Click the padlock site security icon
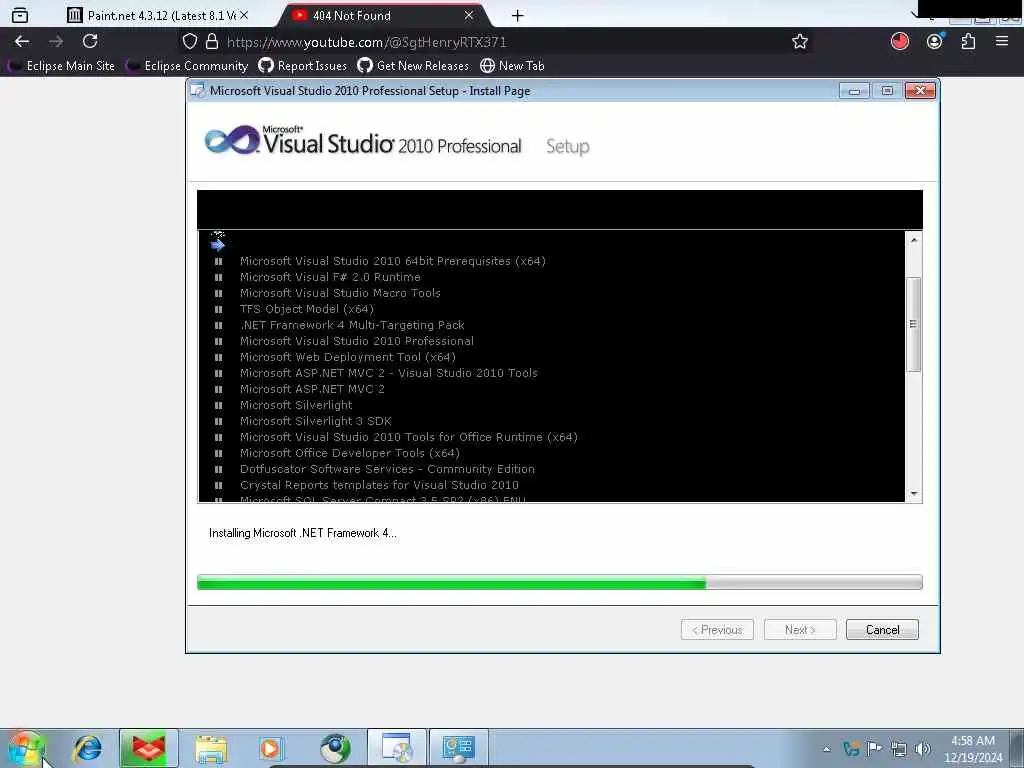 [x=212, y=42]
